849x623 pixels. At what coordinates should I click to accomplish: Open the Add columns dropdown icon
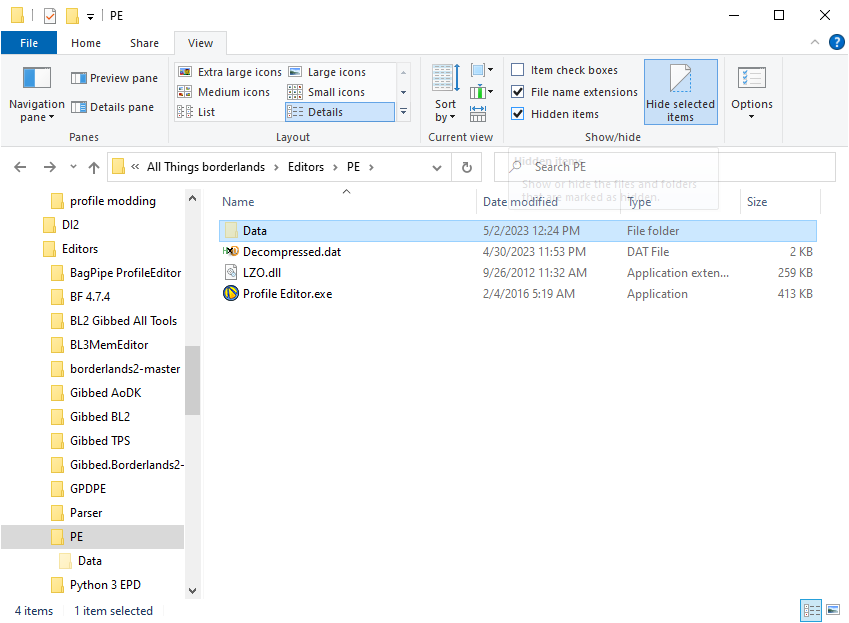click(x=481, y=92)
